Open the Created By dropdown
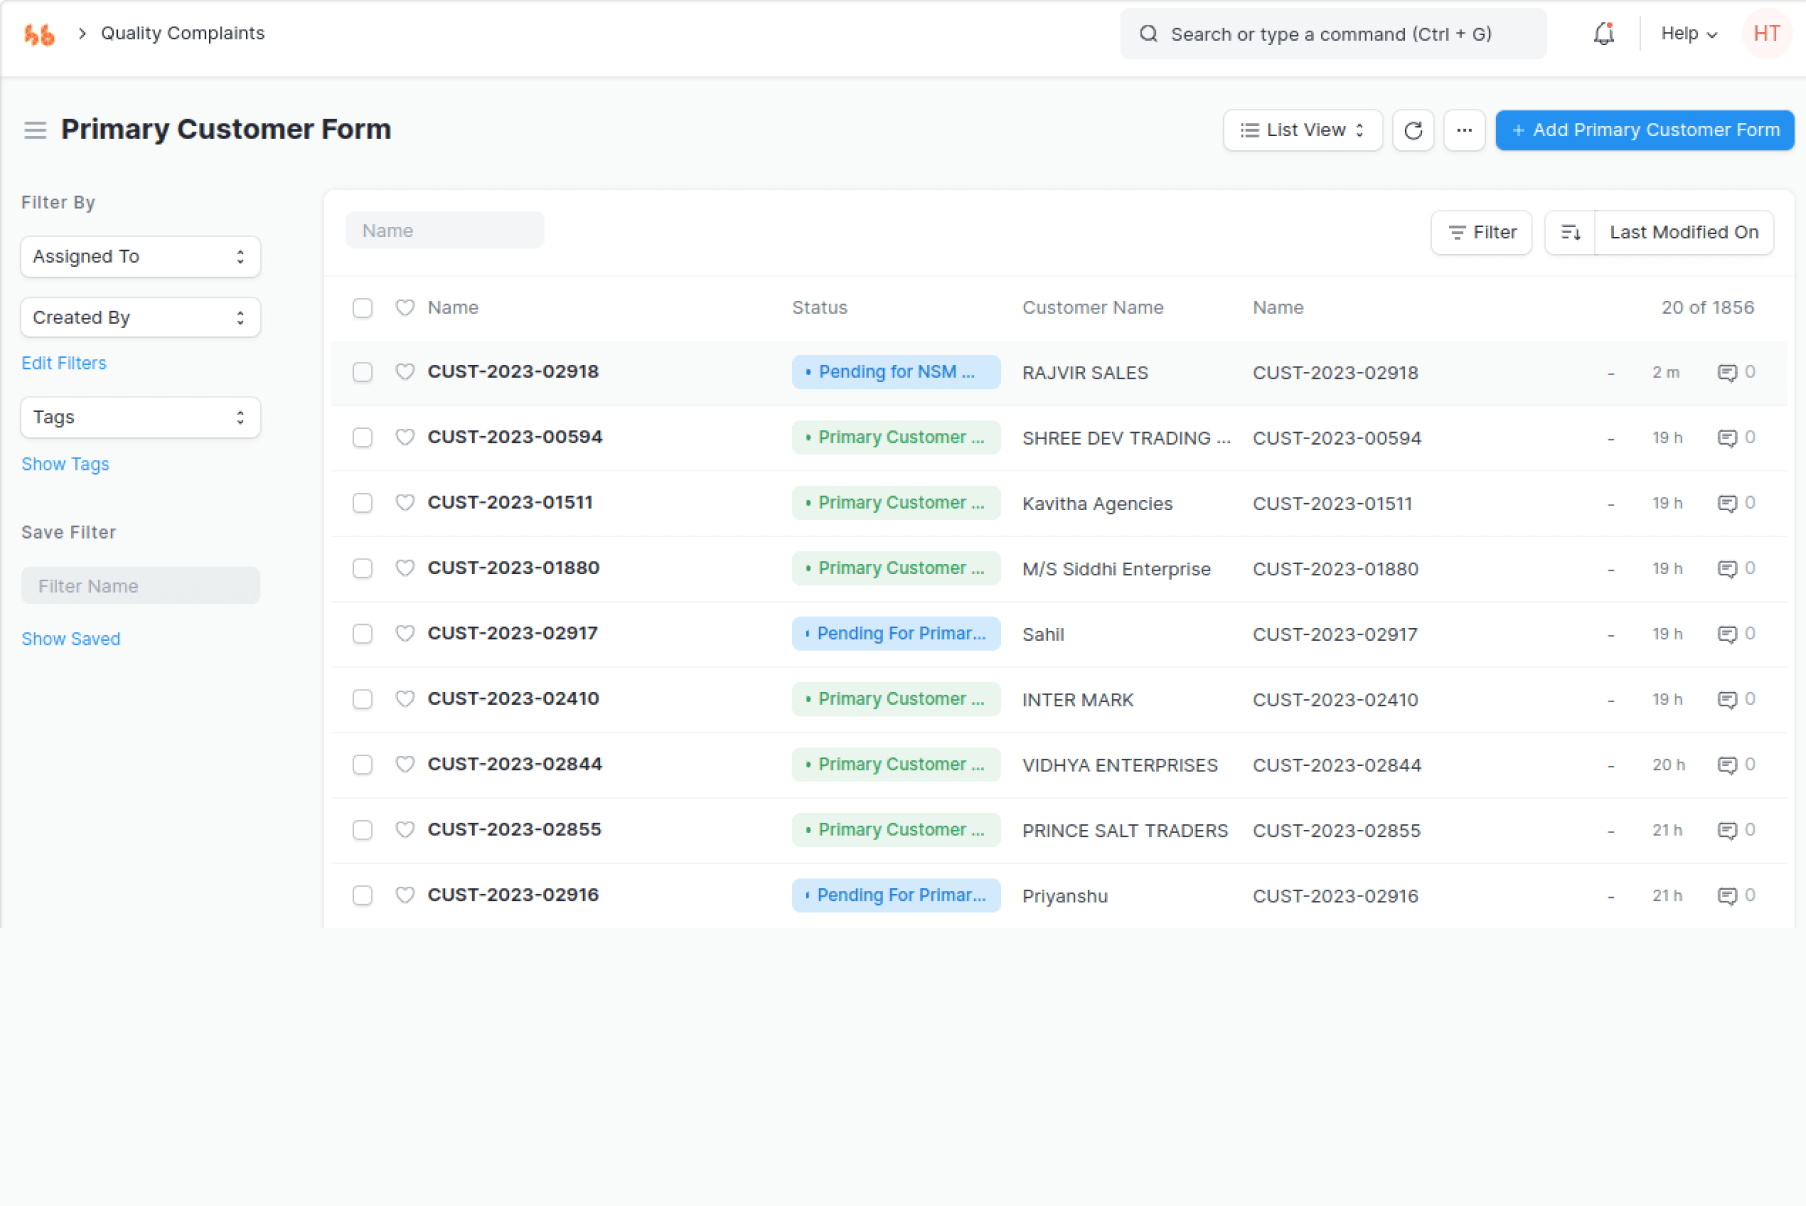The height and width of the screenshot is (1206, 1806). point(140,318)
